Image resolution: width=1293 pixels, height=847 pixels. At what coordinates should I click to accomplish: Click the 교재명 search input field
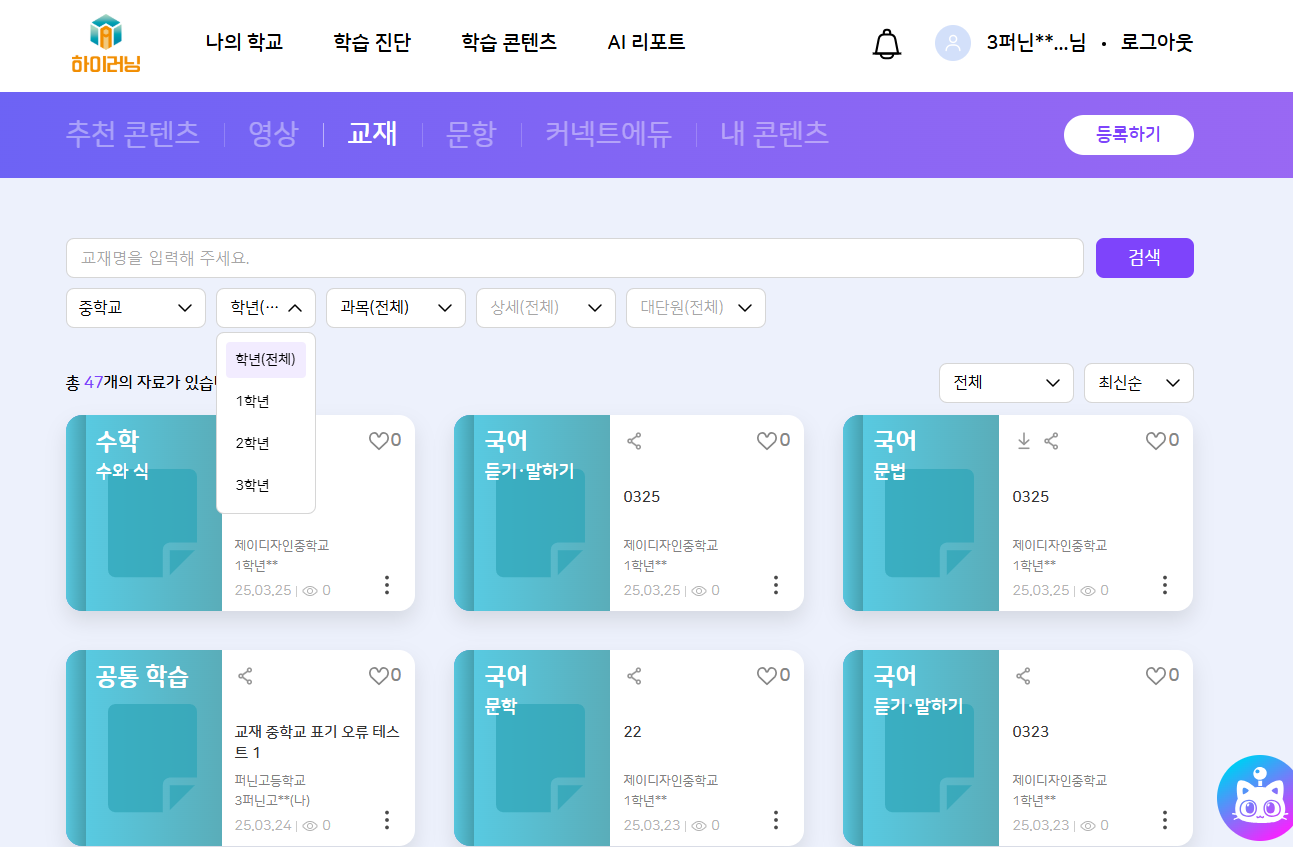coord(574,258)
